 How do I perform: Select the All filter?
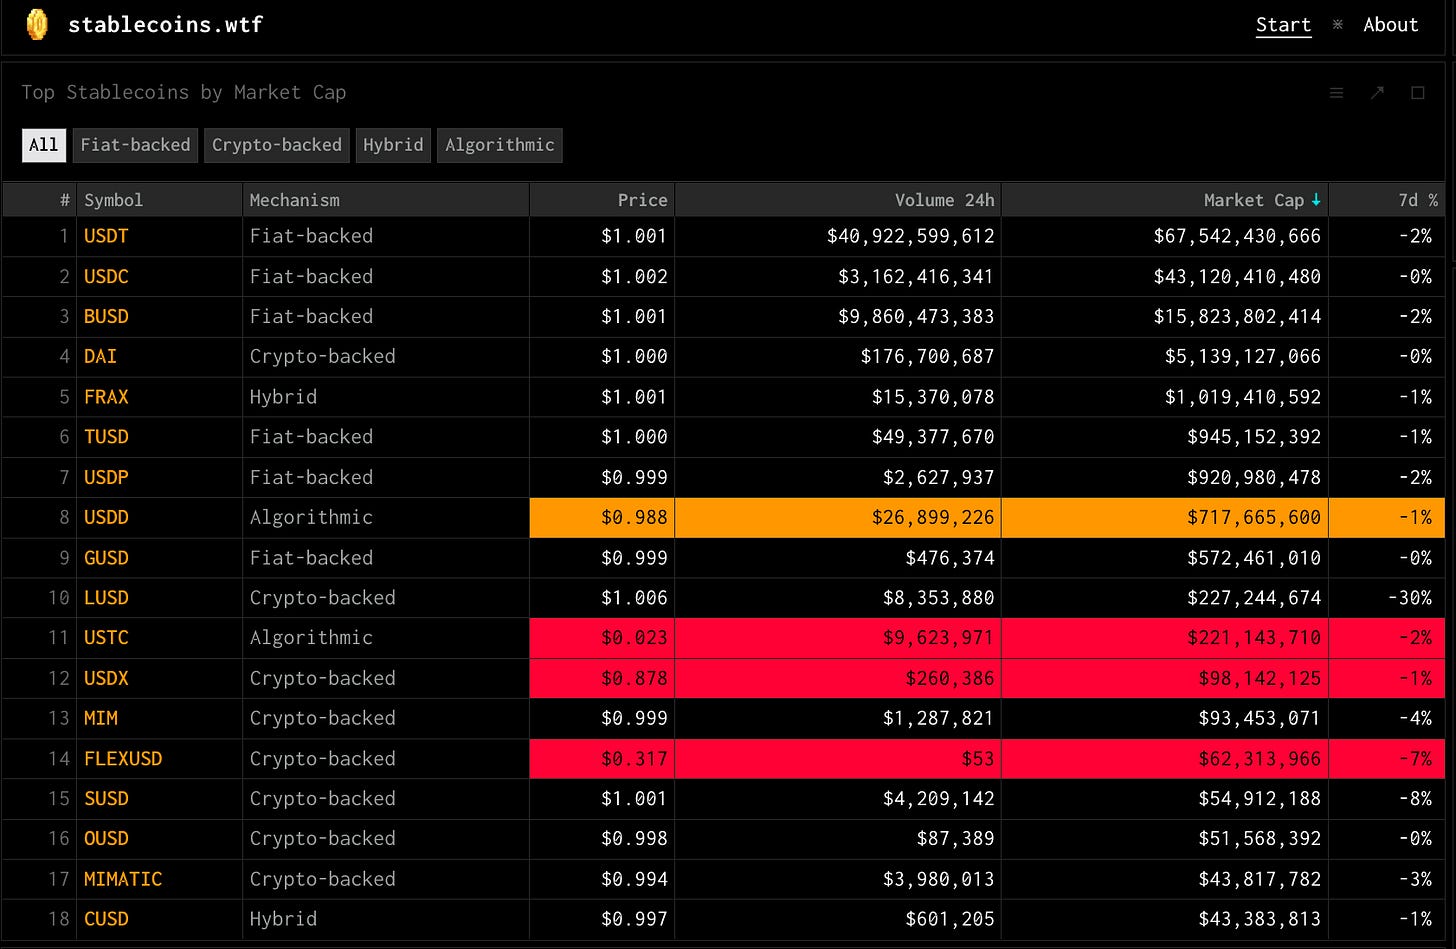pyautogui.click(x=44, y=145)
